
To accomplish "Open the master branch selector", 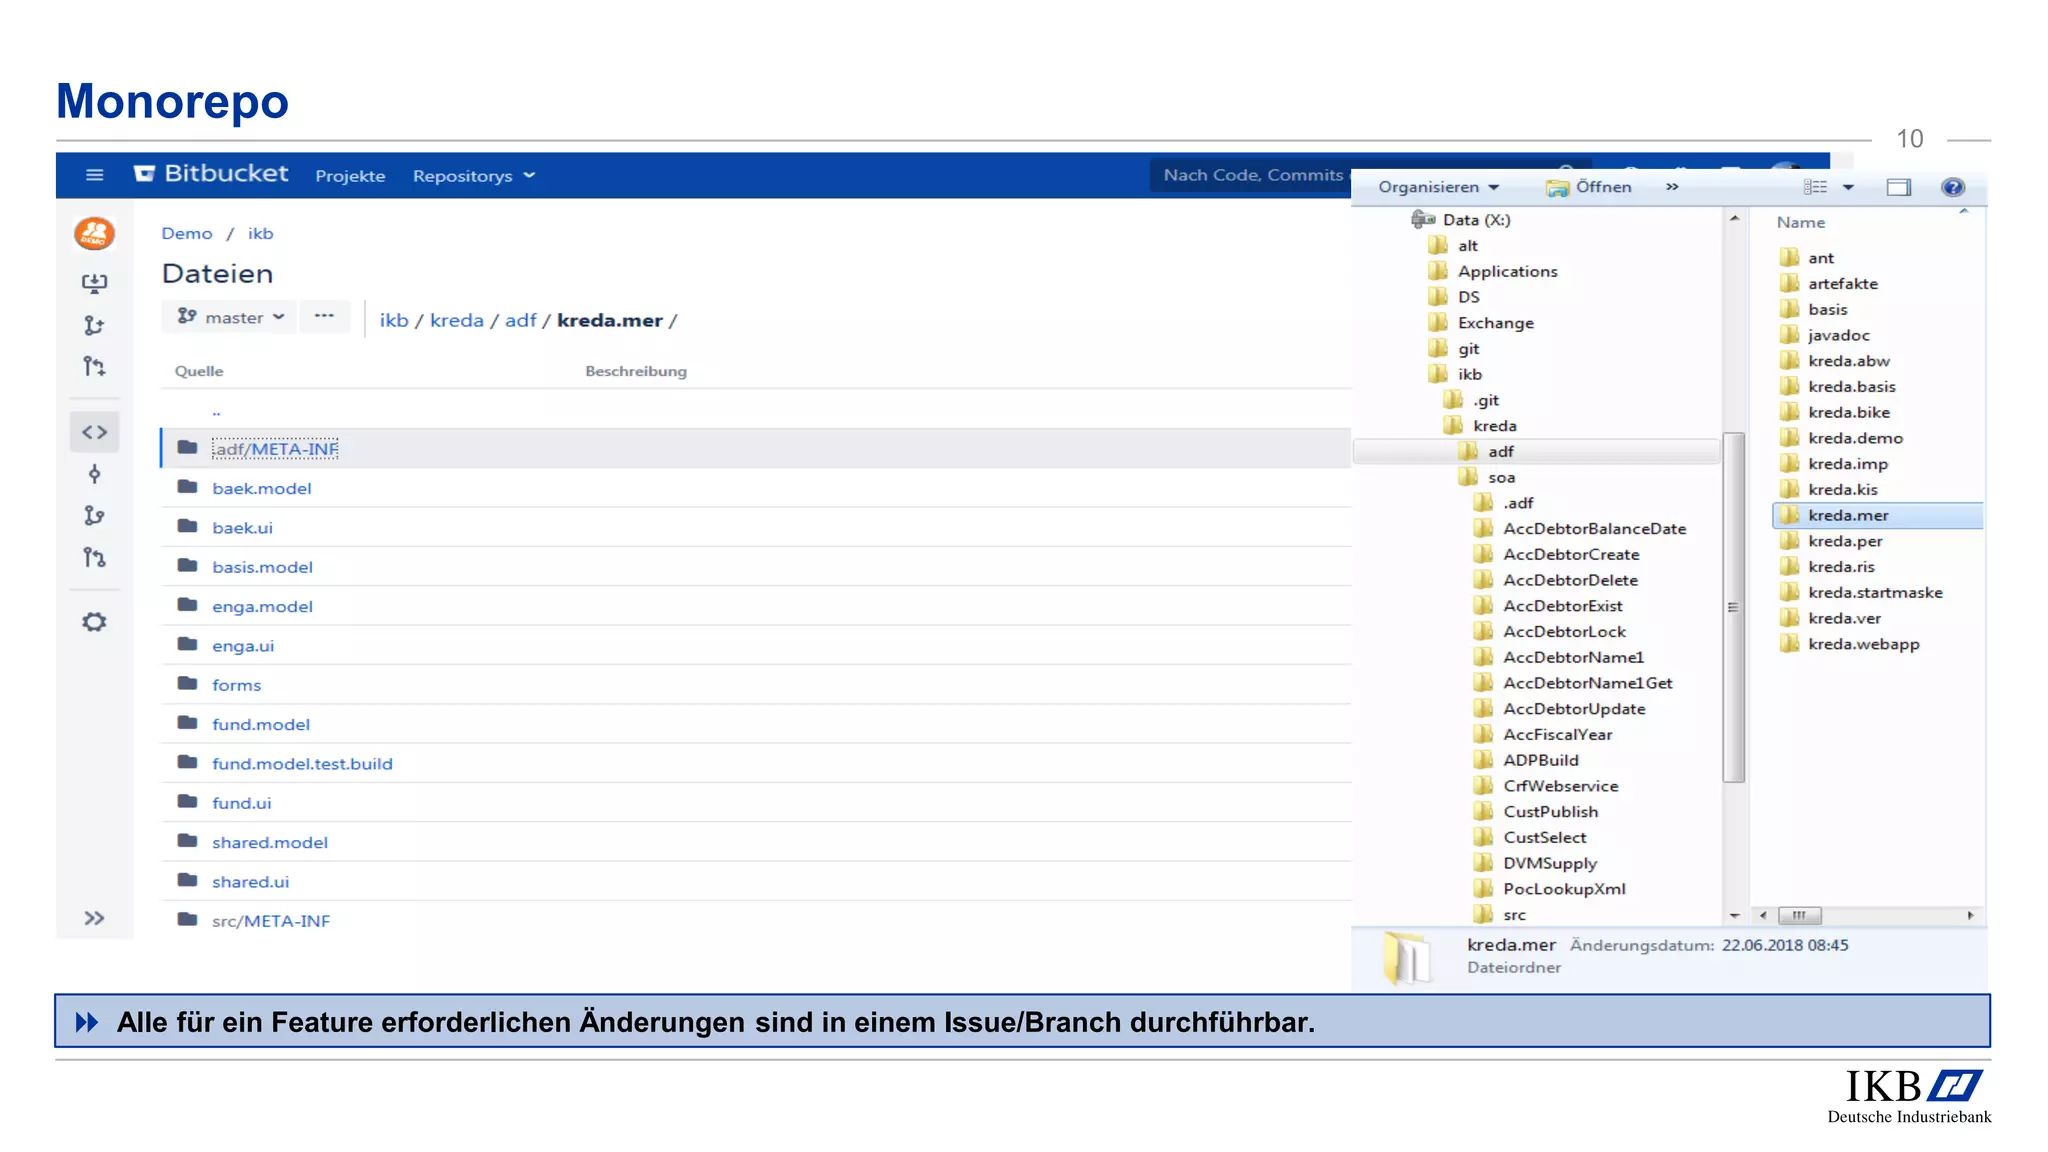I will (229, 317).
